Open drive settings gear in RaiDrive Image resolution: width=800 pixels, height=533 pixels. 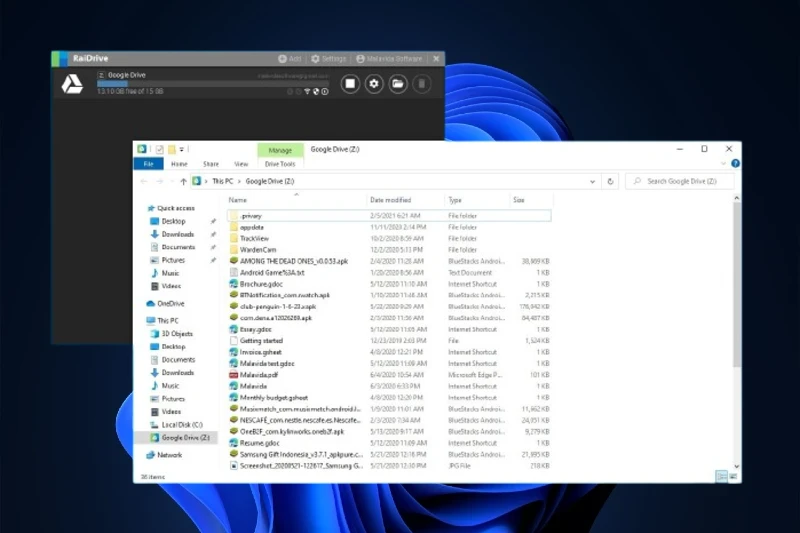(374, 85)
